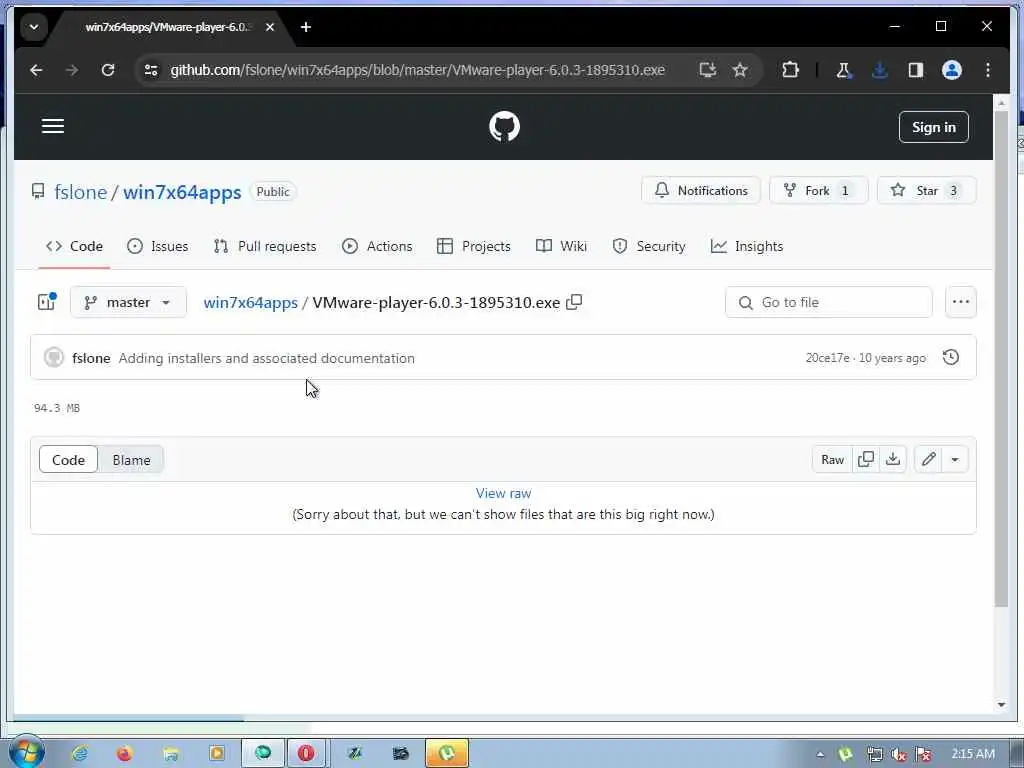
Task: Open the more file actions ellipsis menu
Action: pos(960,302)
